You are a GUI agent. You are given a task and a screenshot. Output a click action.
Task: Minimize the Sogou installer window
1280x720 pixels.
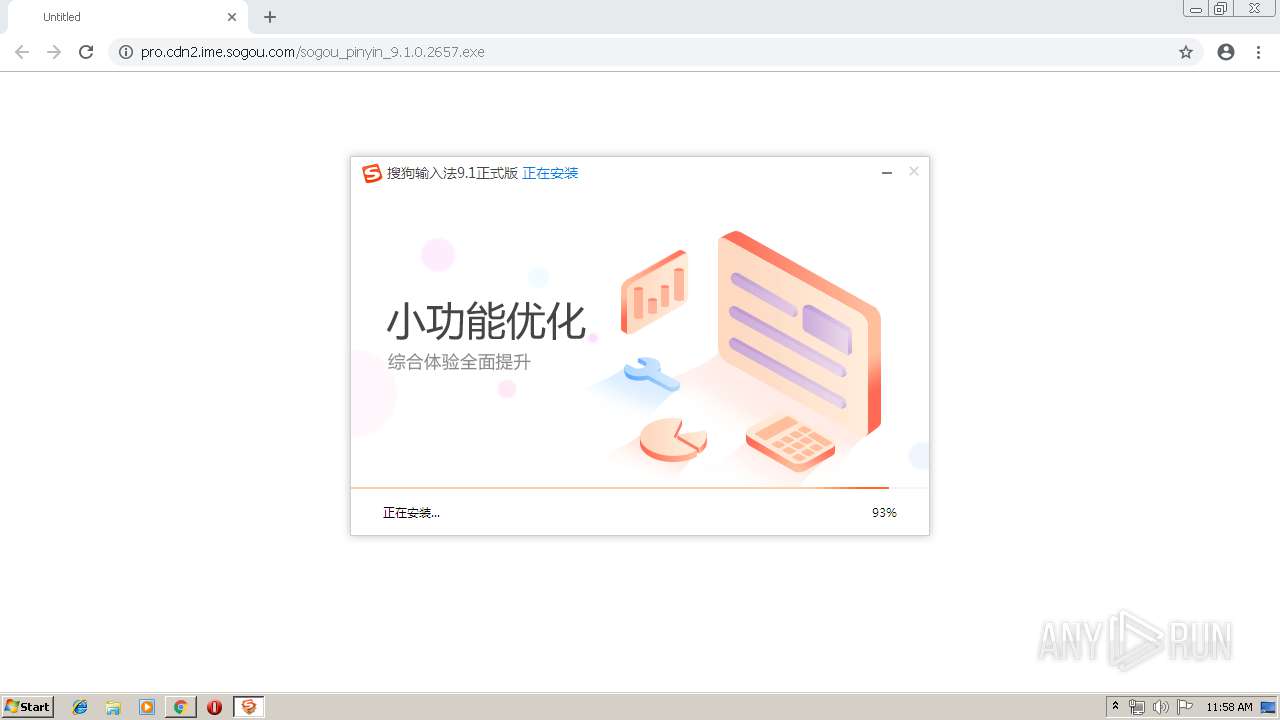[x=886, y=173]
